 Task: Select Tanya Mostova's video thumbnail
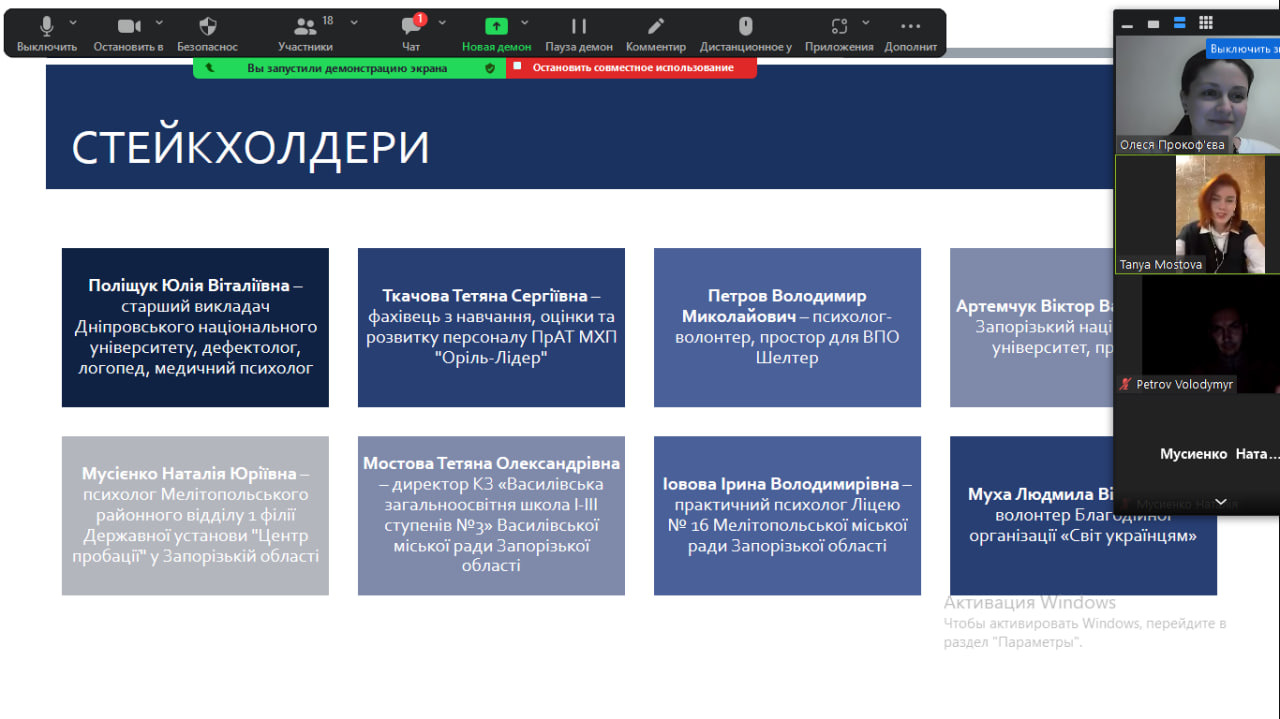(1197, 214)
